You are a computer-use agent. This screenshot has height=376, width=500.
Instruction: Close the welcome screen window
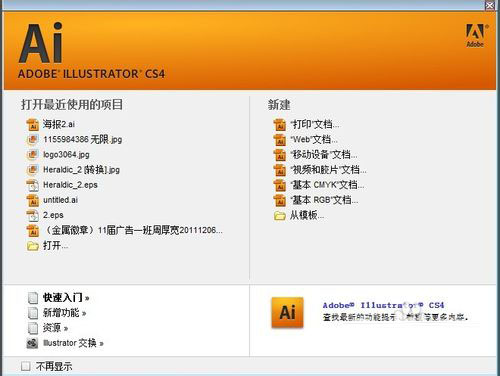490,6
